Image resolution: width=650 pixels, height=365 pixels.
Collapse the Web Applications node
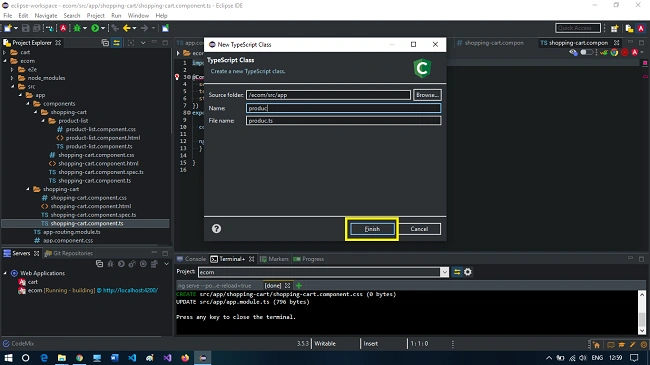click(5, 273)
